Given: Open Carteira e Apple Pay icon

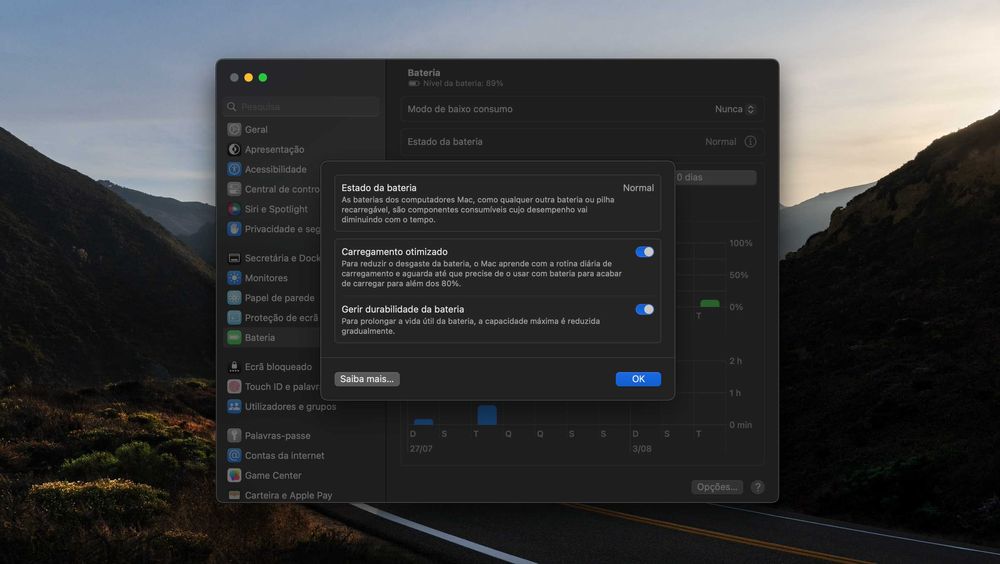Looking at the screenshot, I should [234, 495].
